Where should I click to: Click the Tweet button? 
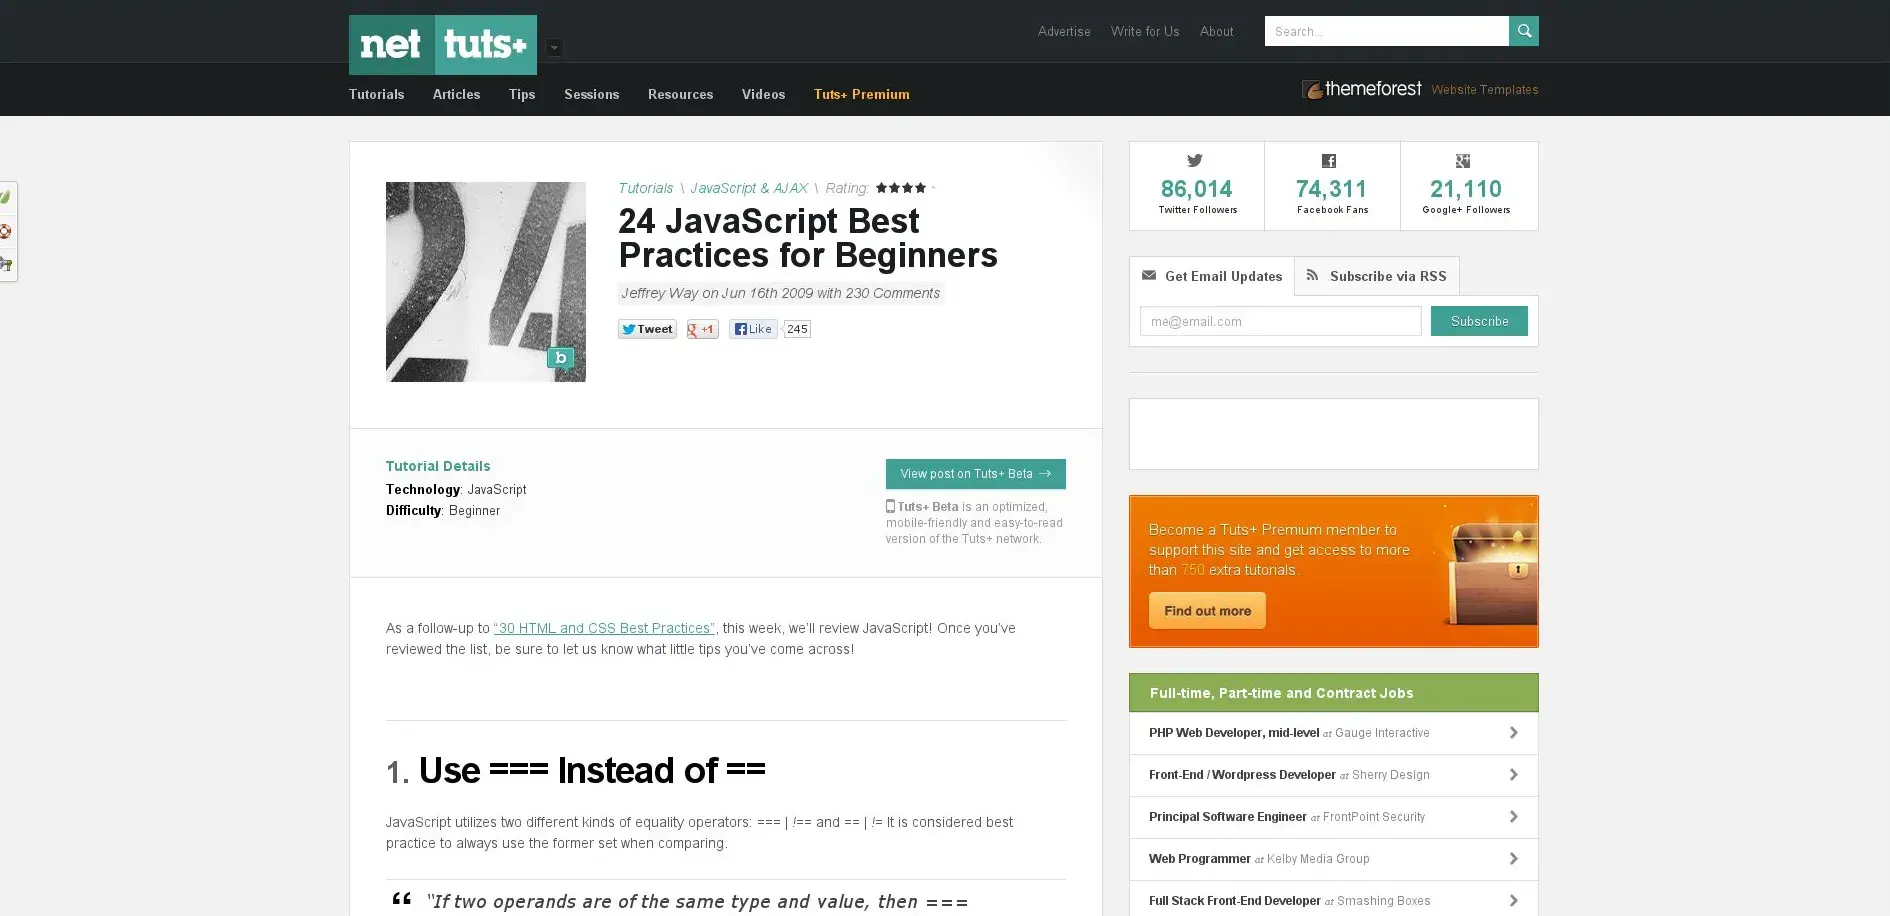click(x=647, y=329)
